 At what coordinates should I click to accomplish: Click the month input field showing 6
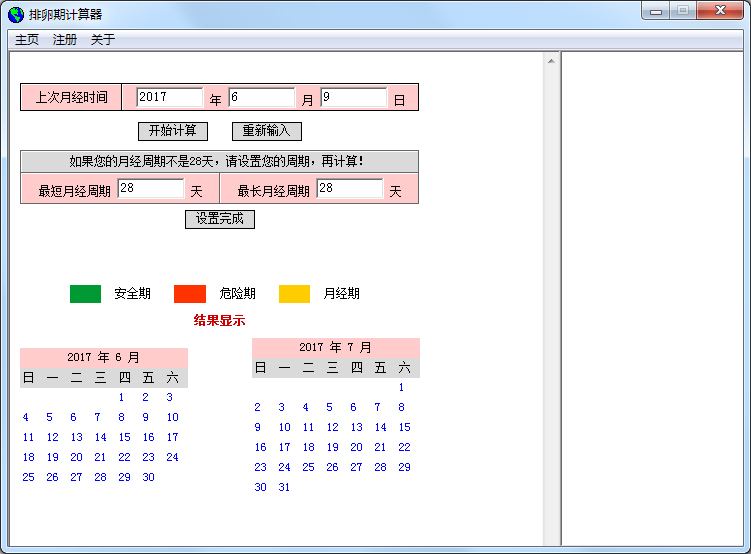[x=261, y=97]
